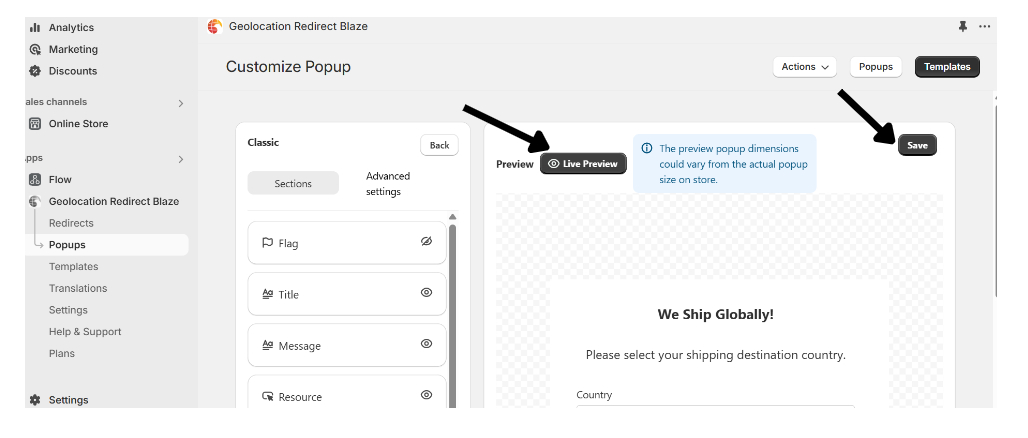Image resolution: width=1028 pixels, height=438 pixels.
Task: Click the Title section text icon
Action: click(267, 294)
